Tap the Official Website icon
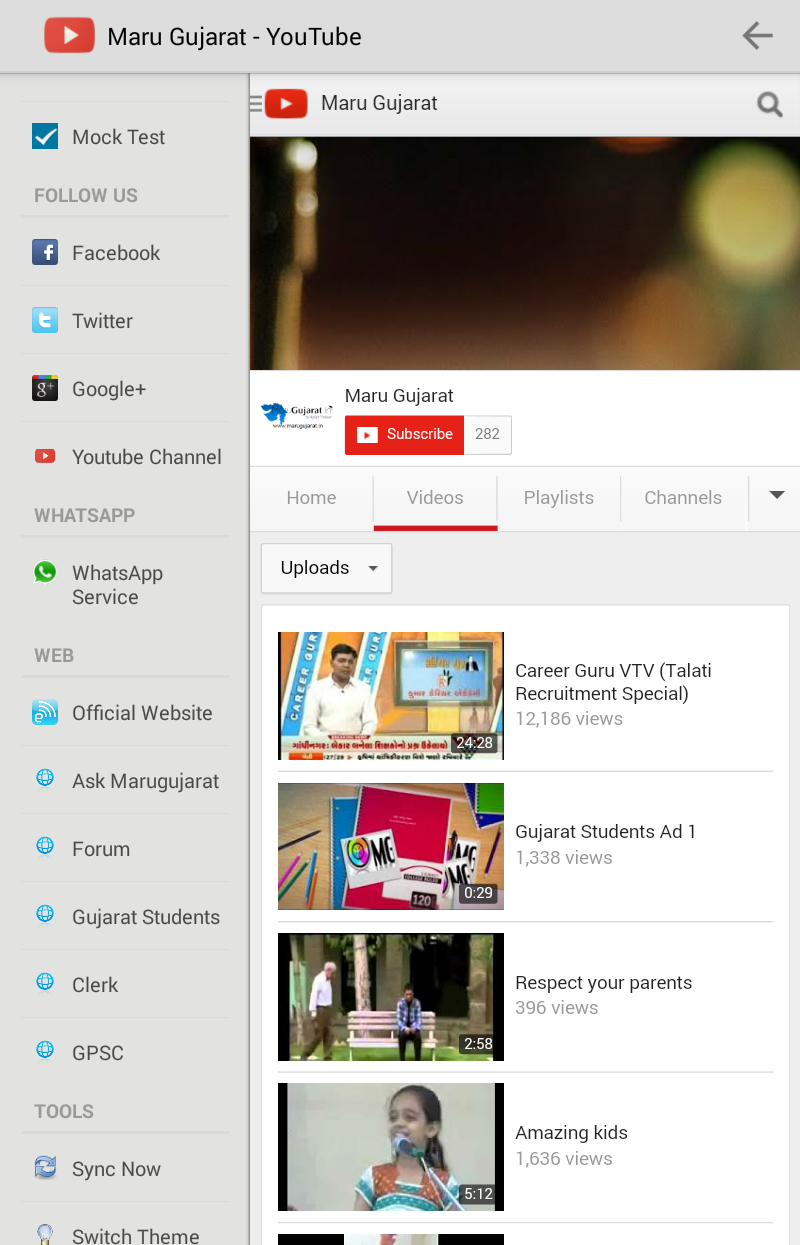This screenshot has height=1245, width=800. coord(45,712)
